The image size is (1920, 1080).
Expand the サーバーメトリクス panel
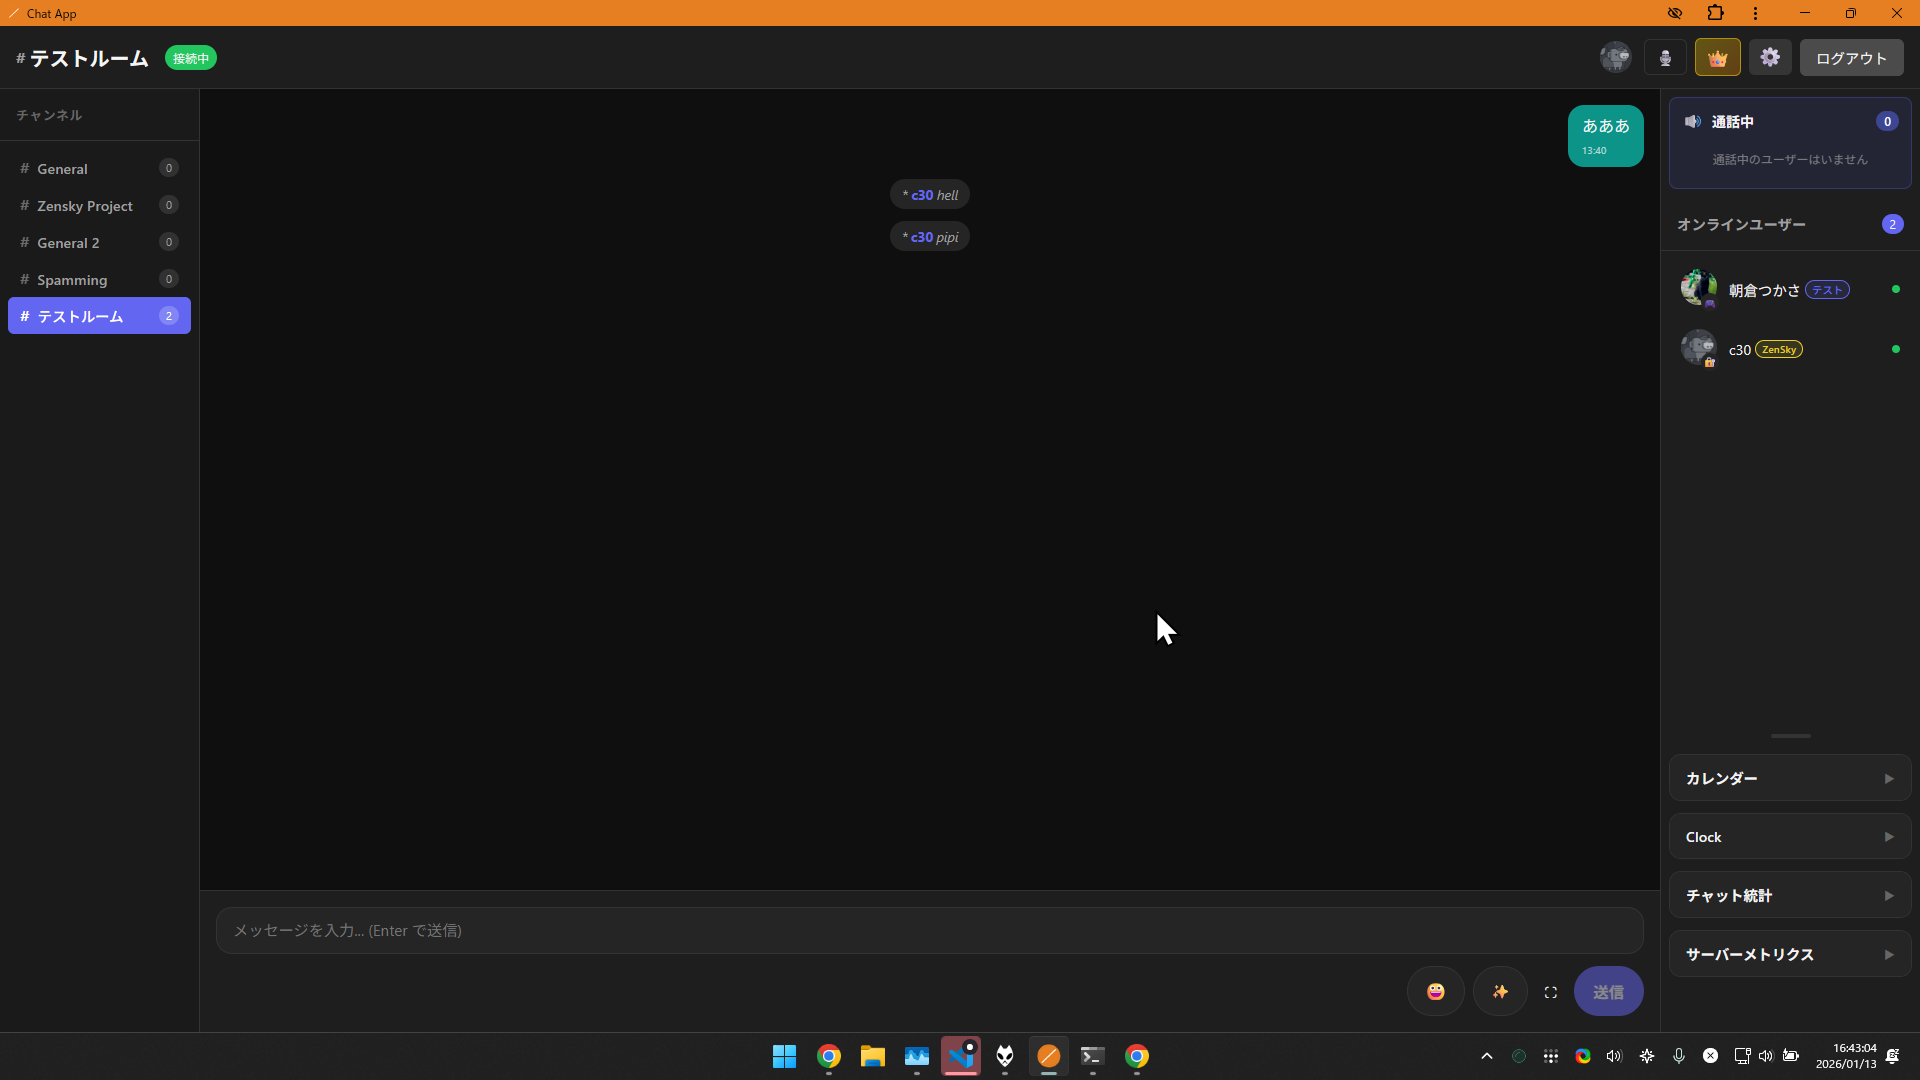click(x=1790, y=954)
